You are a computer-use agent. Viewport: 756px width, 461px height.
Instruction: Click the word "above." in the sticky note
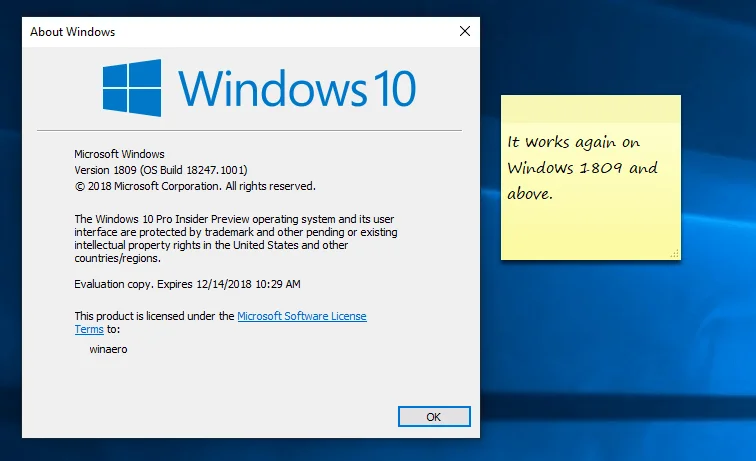(x=530, y=194)
